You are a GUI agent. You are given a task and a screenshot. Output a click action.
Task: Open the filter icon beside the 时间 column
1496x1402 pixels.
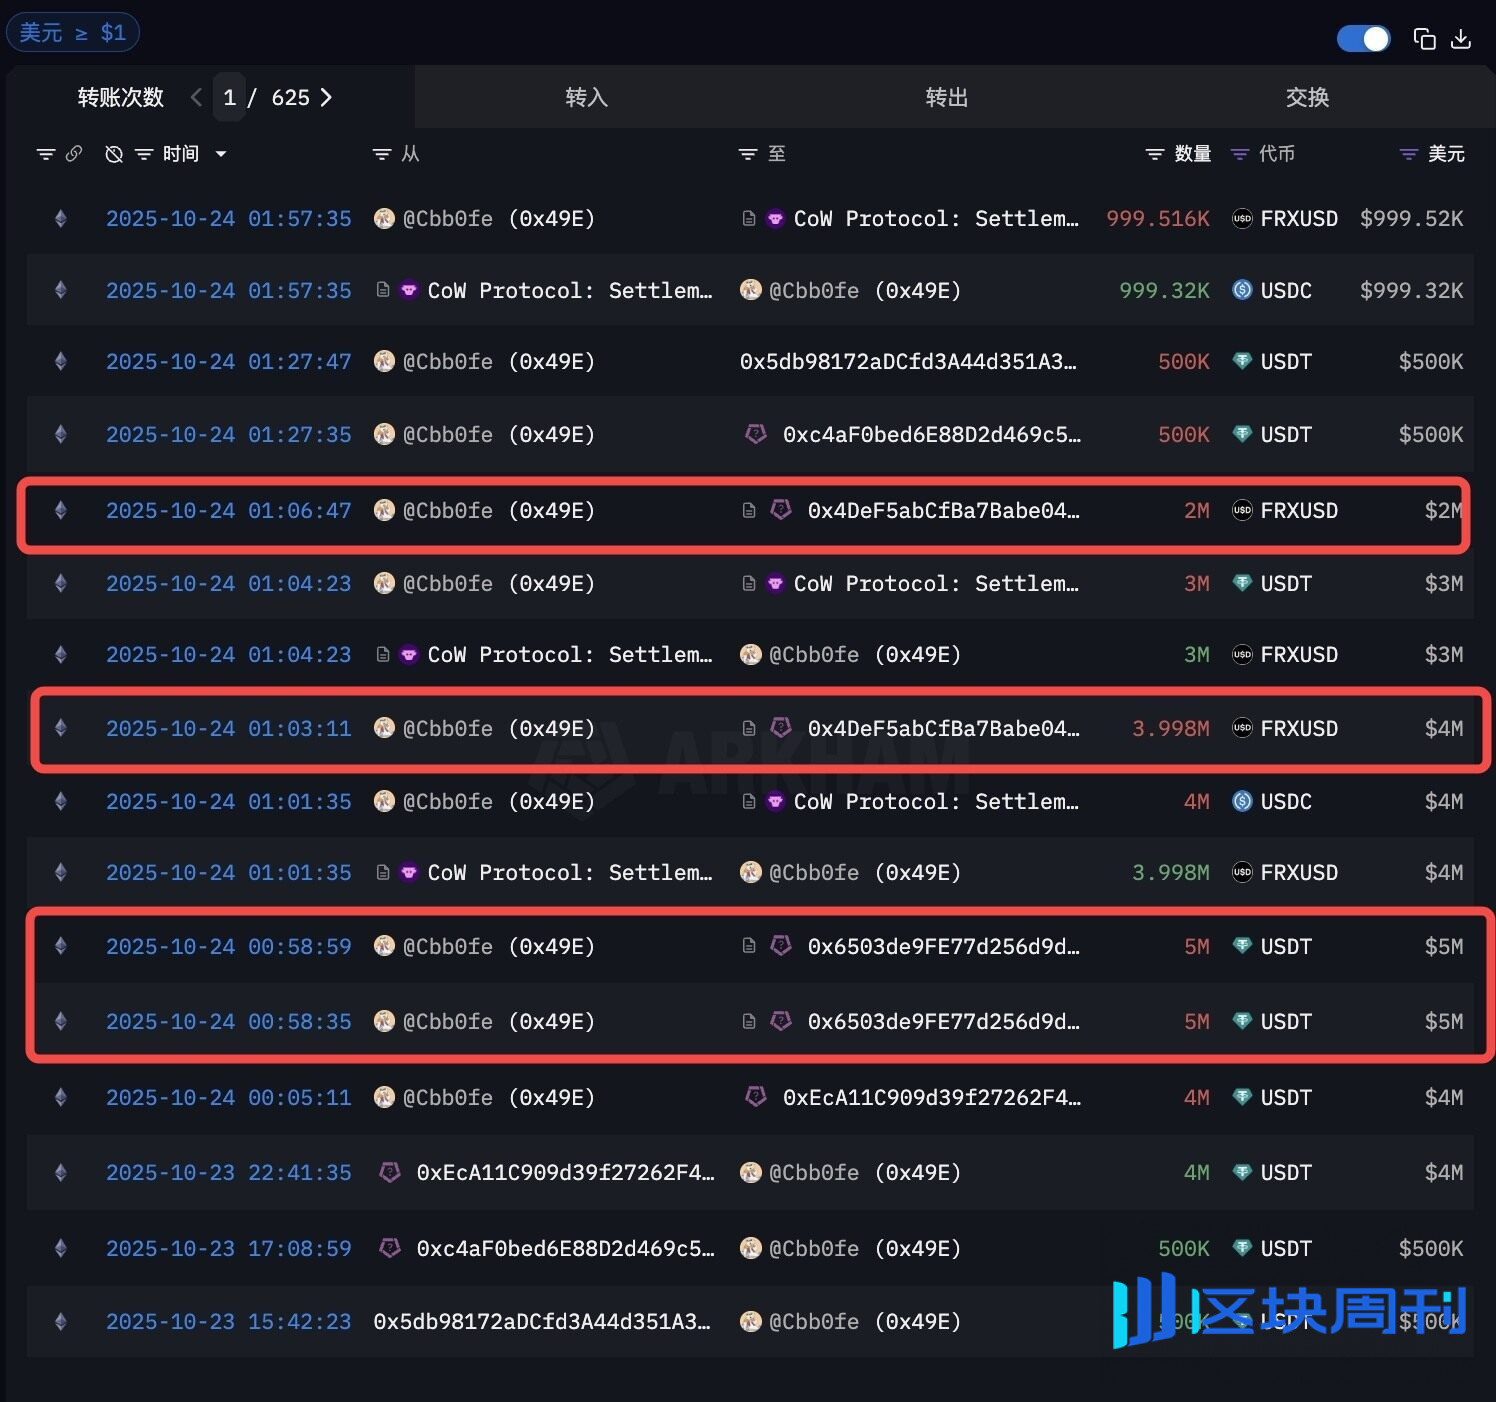[145, 154]
